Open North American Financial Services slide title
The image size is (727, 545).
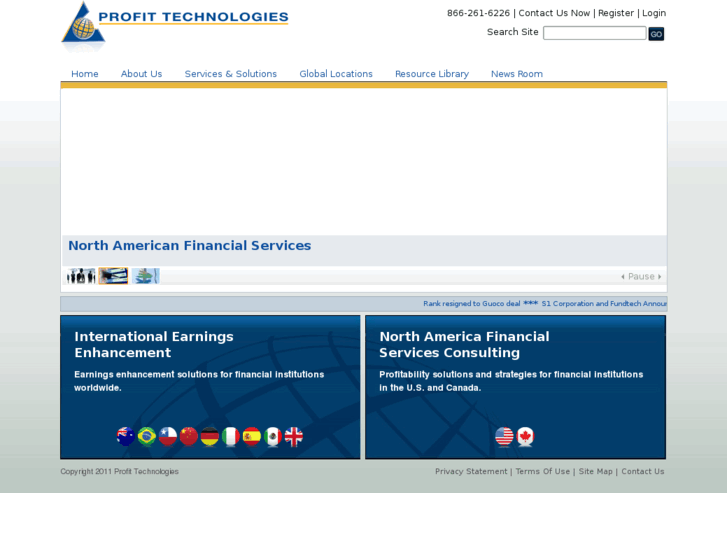point(190,245)
